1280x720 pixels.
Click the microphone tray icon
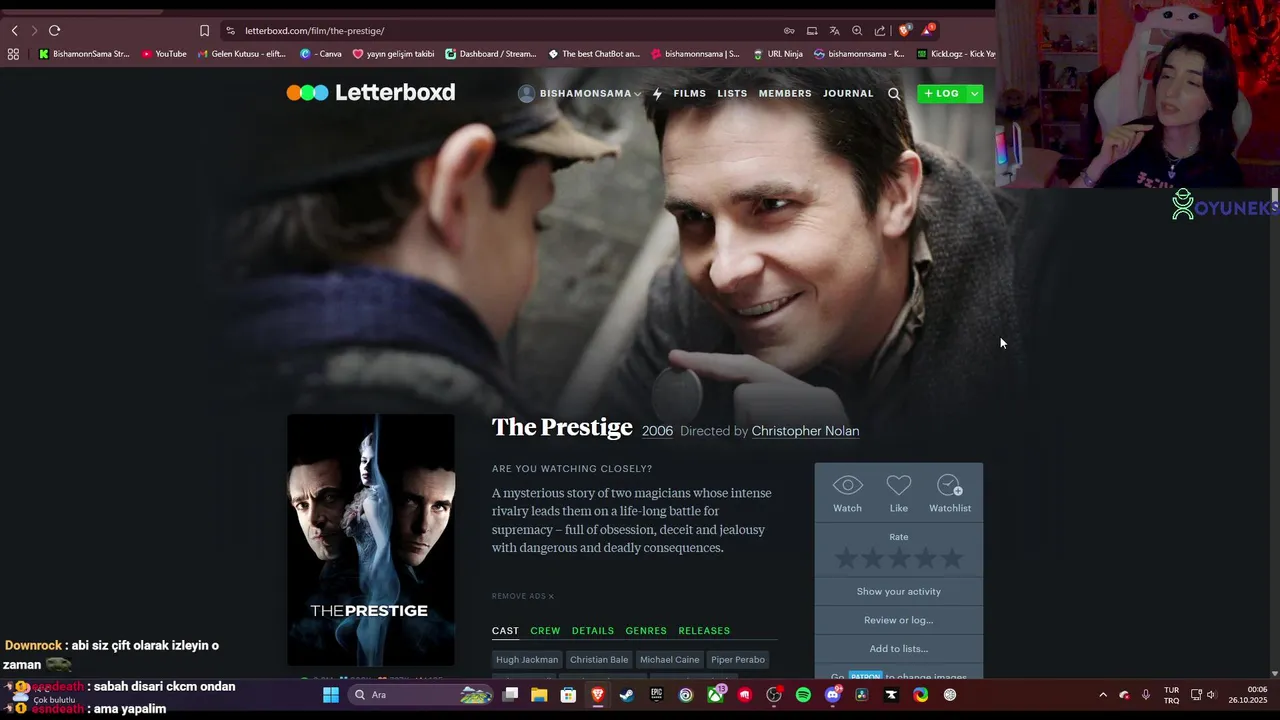click(1146, 695)
